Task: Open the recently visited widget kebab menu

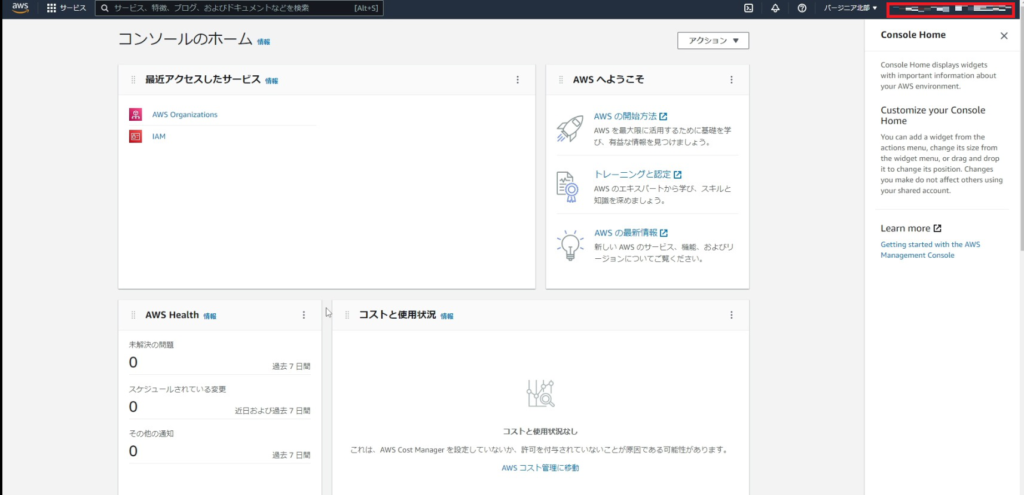Action: pyautogui.click(x=517, y=80)
